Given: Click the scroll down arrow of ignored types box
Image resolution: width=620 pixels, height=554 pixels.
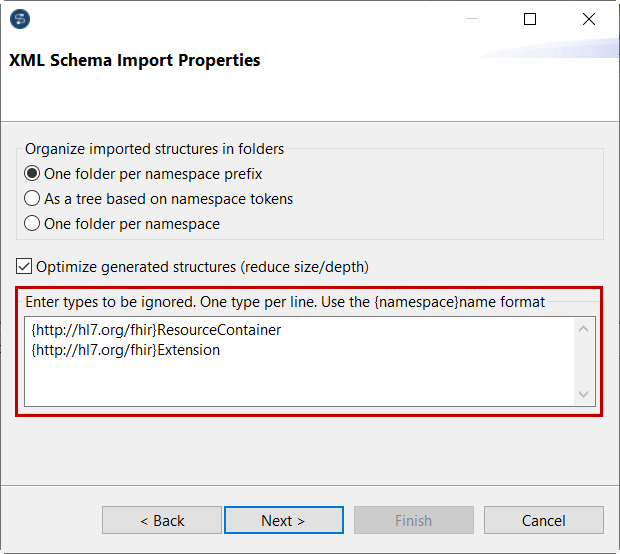Looking at the screenshot, I should tap(585, 395).
